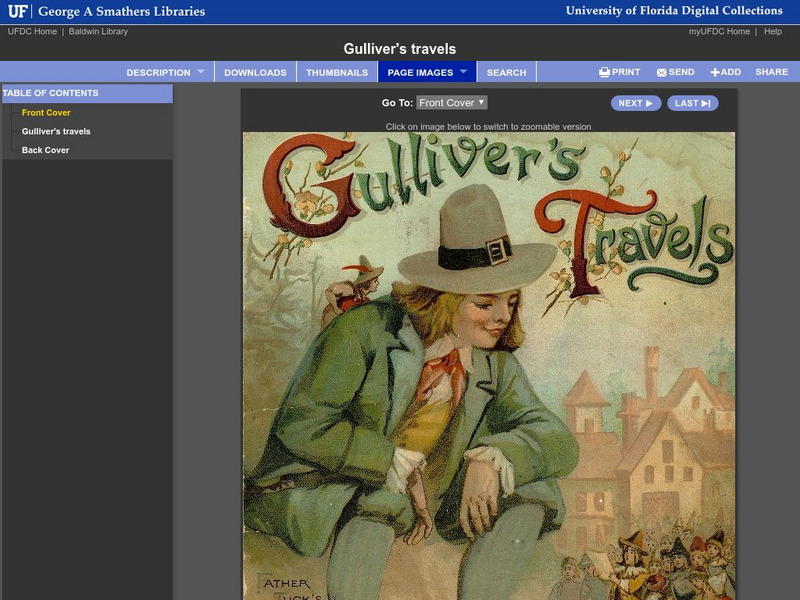The width and height of the screenshot is (800, 600).
Task: Visit the Baldwin Library link
Action: tap(97, 30)
